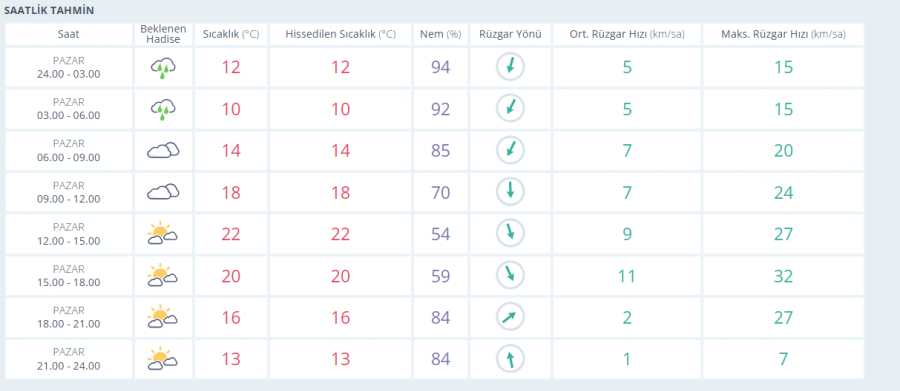The width and height of the screenshot is (900, 391).
Task: Click the SAATLİK TAHMİN section title
Action: 49,11
